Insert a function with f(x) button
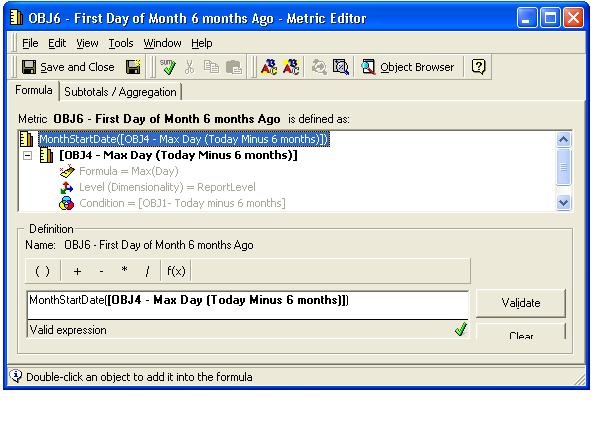Viewport: 593px width, 445px height. 176,271
